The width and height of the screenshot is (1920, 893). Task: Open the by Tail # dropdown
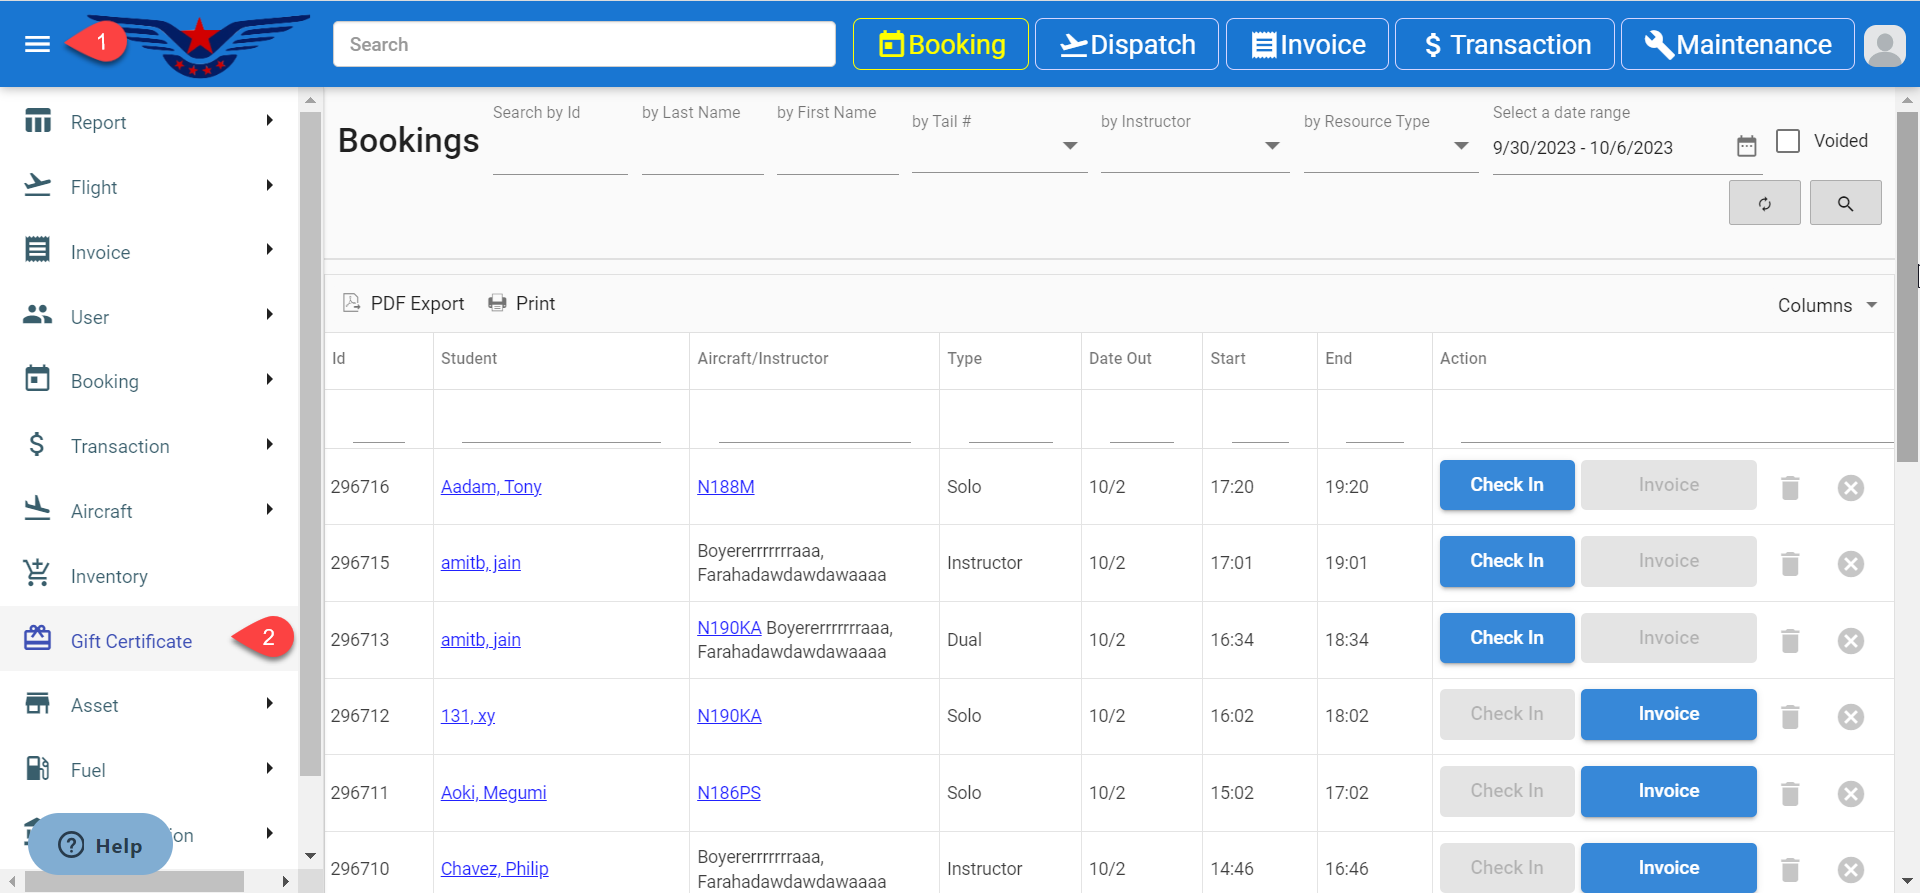[x=1069, y=146]
